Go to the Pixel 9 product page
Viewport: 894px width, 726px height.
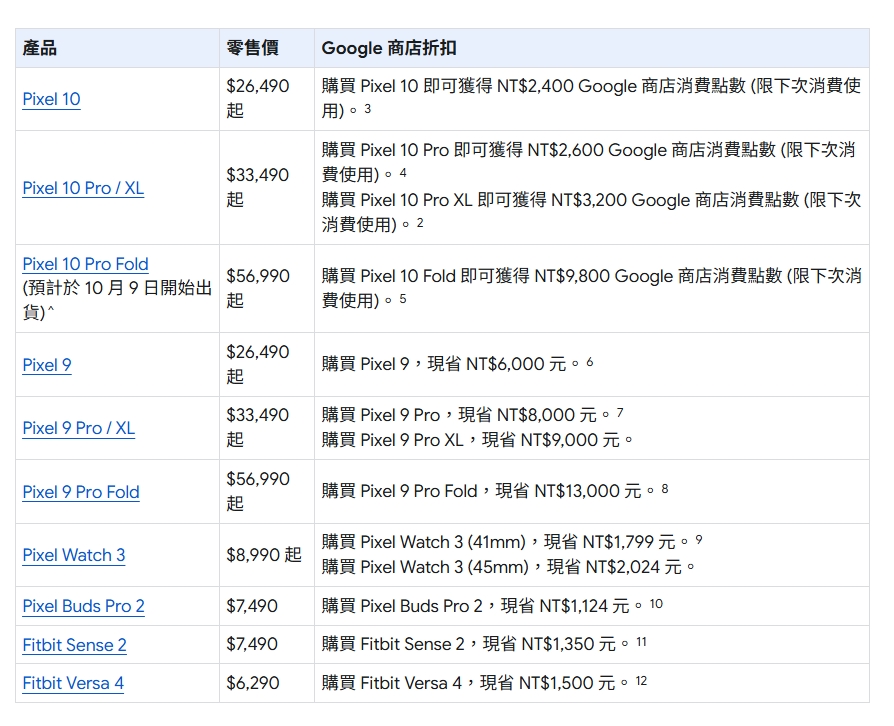(x=47, y=365)
